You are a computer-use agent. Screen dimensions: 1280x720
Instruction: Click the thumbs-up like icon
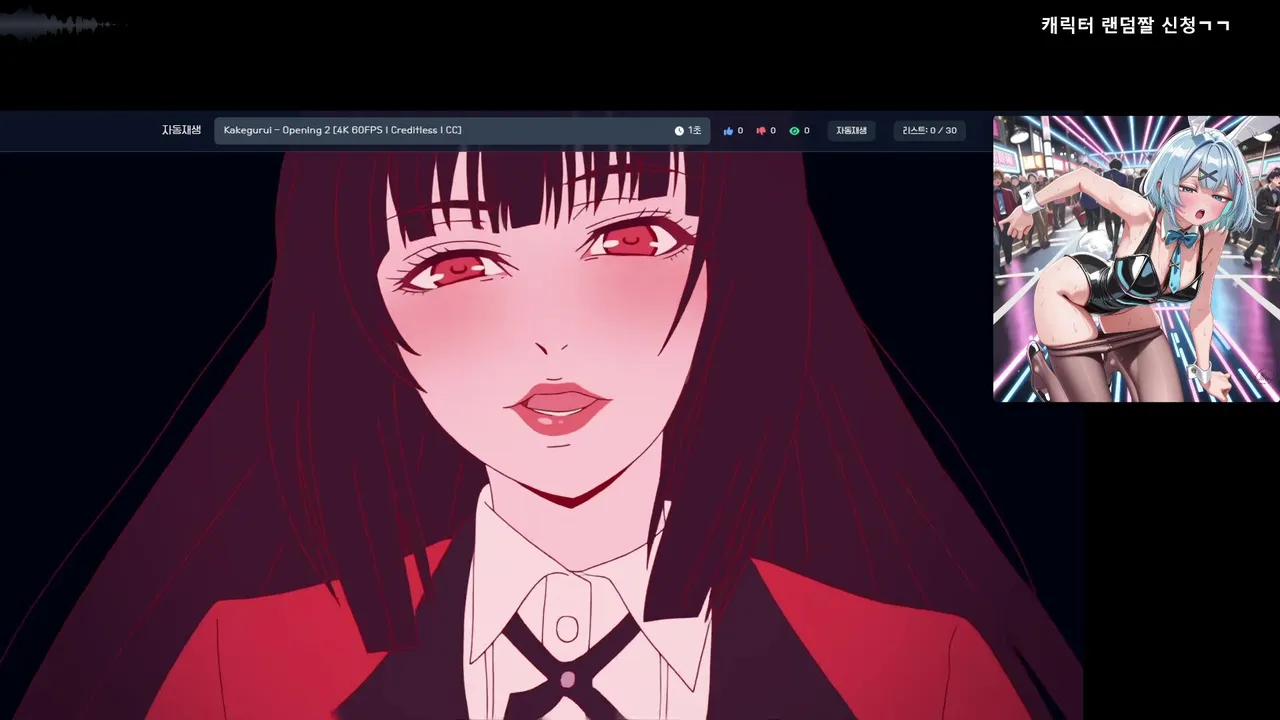pyautogui.click(x=728, y=131)
